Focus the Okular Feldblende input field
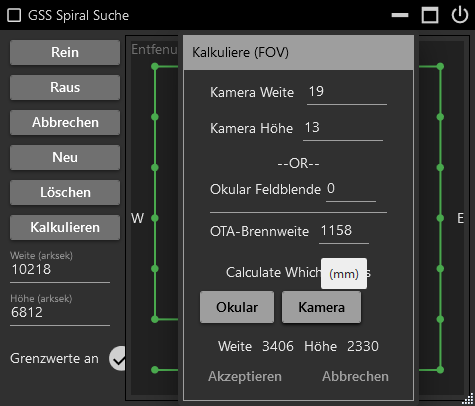 (351, 190)
